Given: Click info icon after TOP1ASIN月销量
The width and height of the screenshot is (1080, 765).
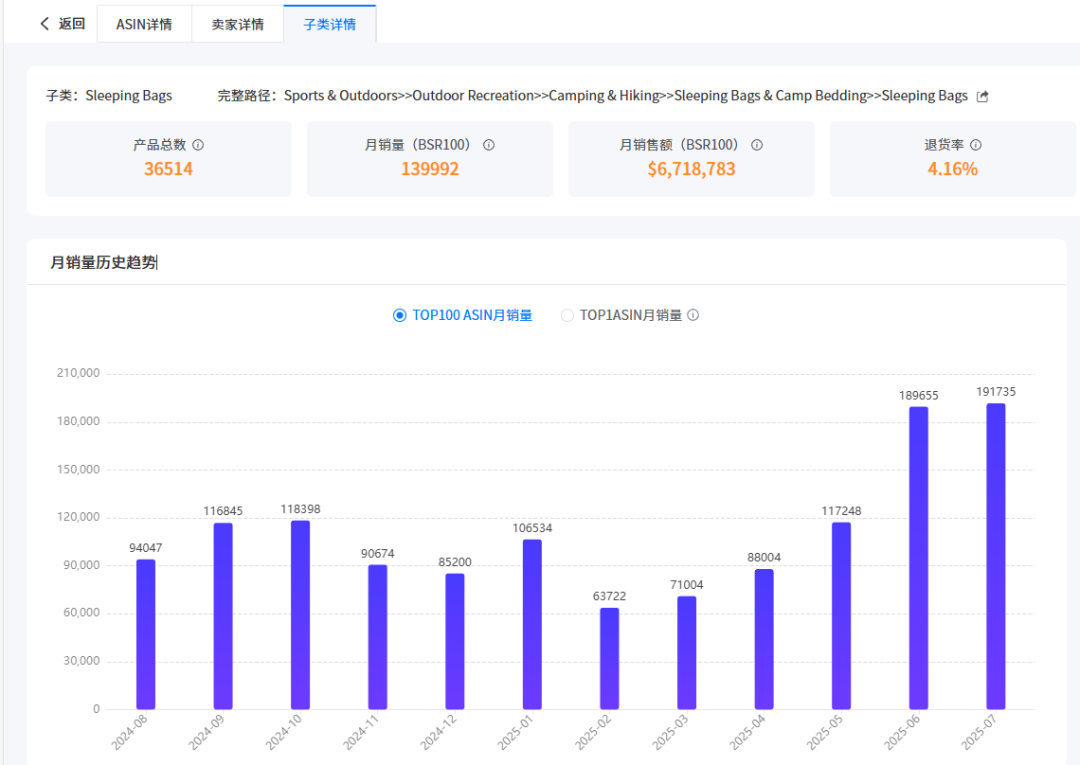Looking at the screenshot, I should point(693,315).
